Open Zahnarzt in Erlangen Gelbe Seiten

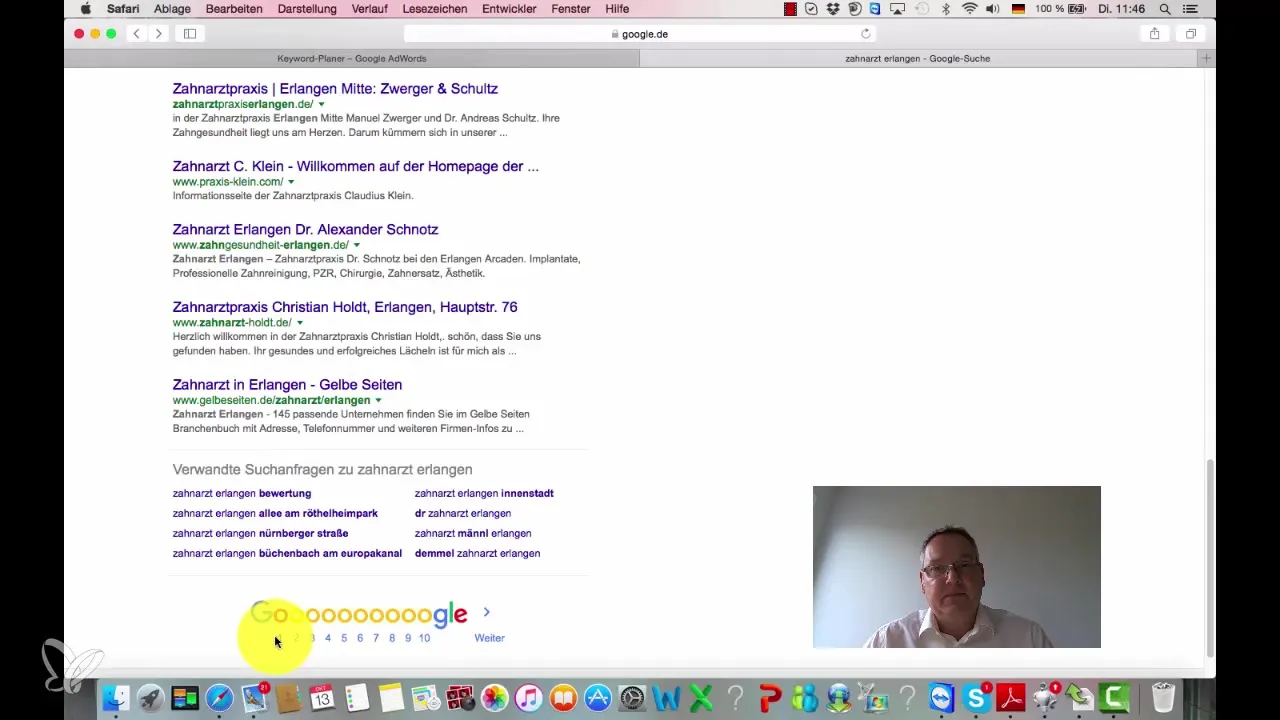click(287, 385)
